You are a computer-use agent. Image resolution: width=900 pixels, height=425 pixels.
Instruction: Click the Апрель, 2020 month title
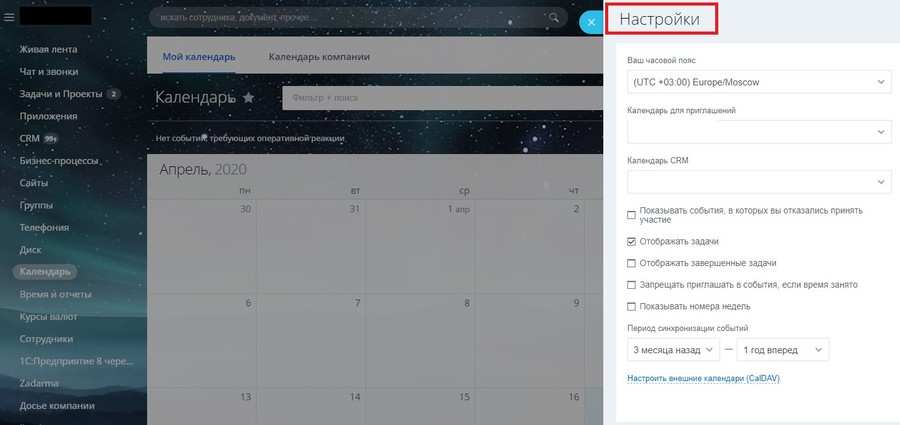(x=203, y=169)
